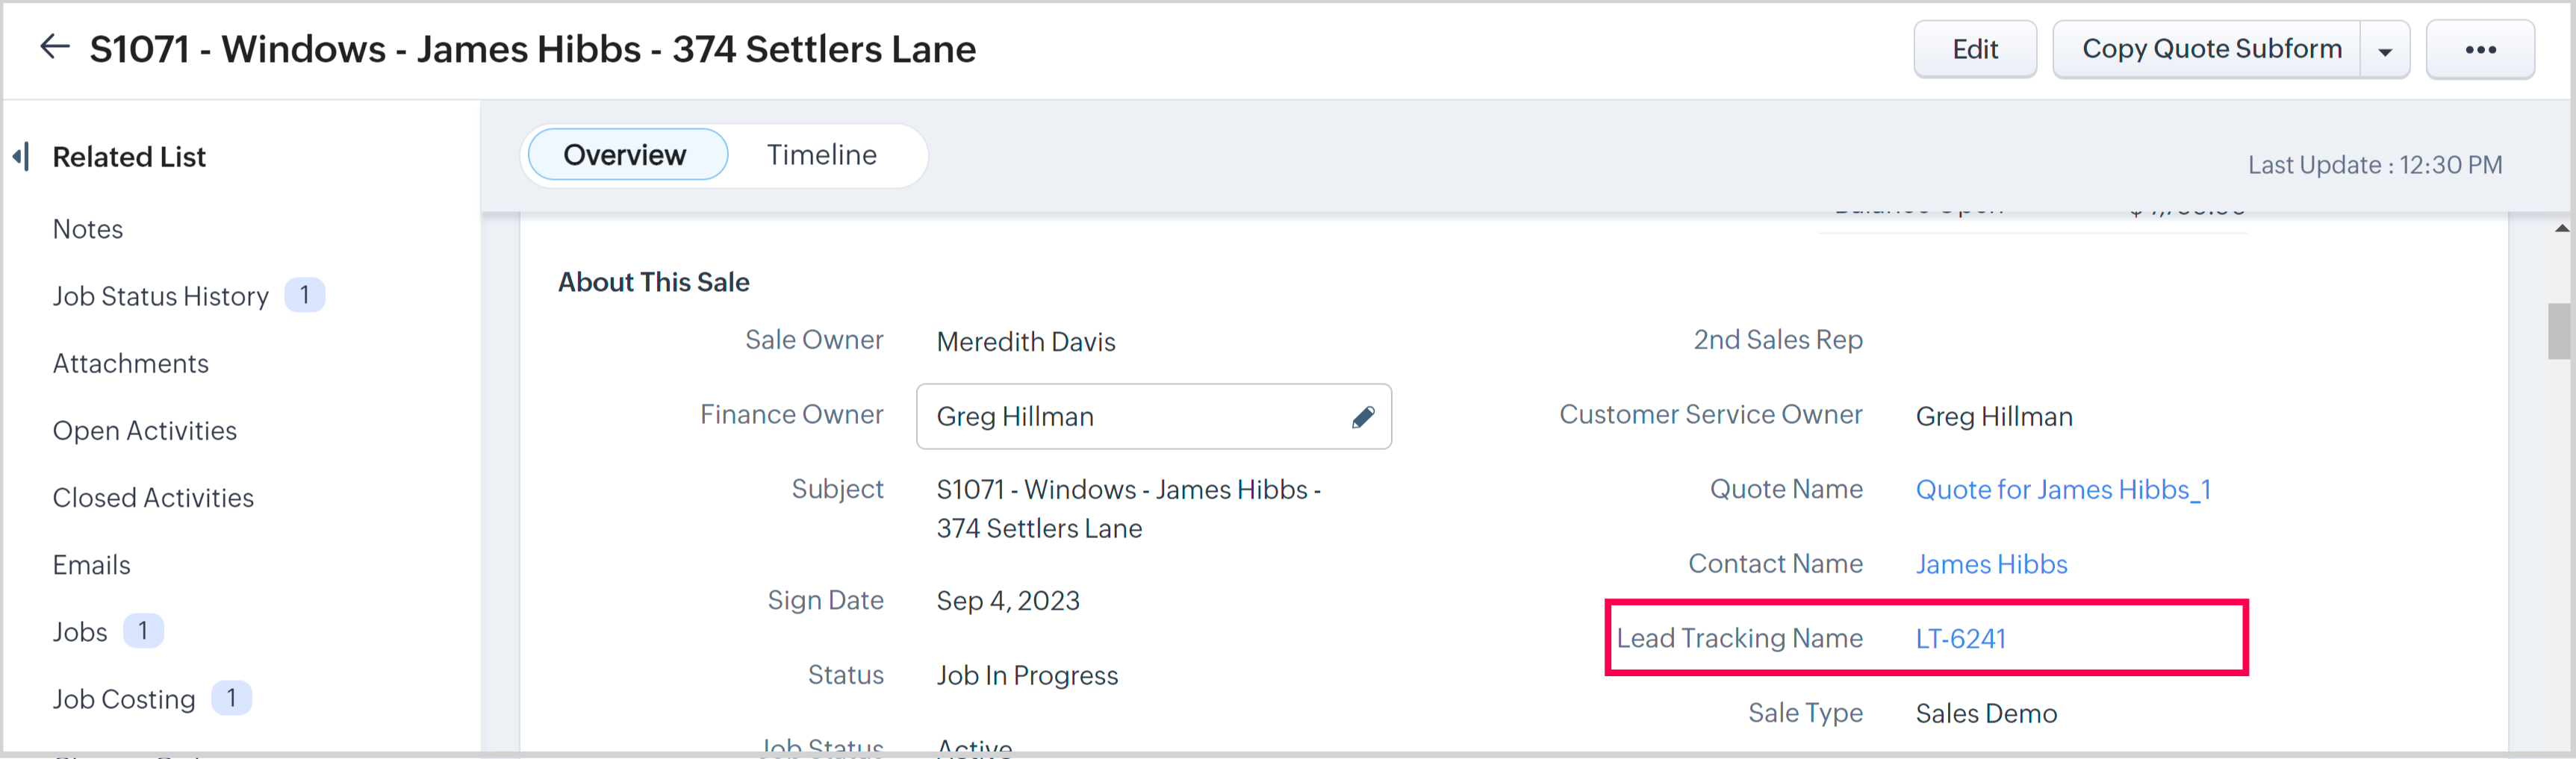Open the Emails related list
This screenshot has height=759, width=2576.
(92, 565)
